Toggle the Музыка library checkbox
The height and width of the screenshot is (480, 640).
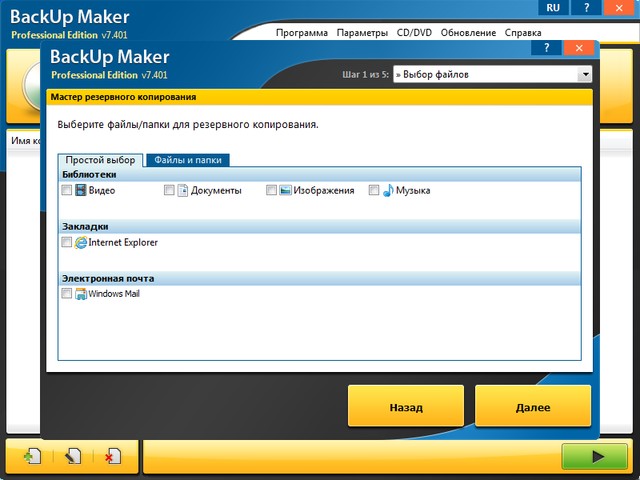(x=374, y=190)
